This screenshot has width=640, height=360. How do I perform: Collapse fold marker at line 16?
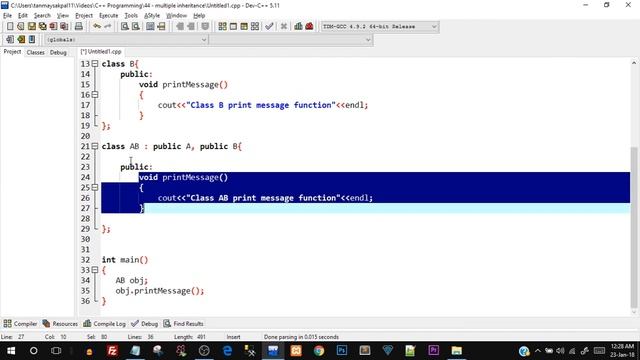point(95,95)
